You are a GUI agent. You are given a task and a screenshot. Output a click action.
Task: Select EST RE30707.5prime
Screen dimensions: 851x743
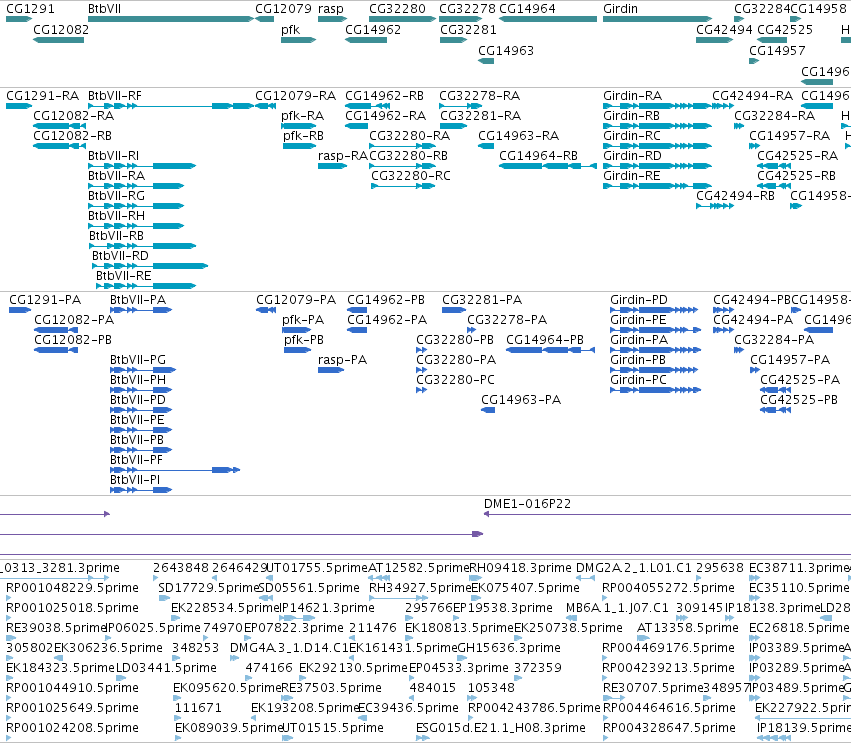653,687
